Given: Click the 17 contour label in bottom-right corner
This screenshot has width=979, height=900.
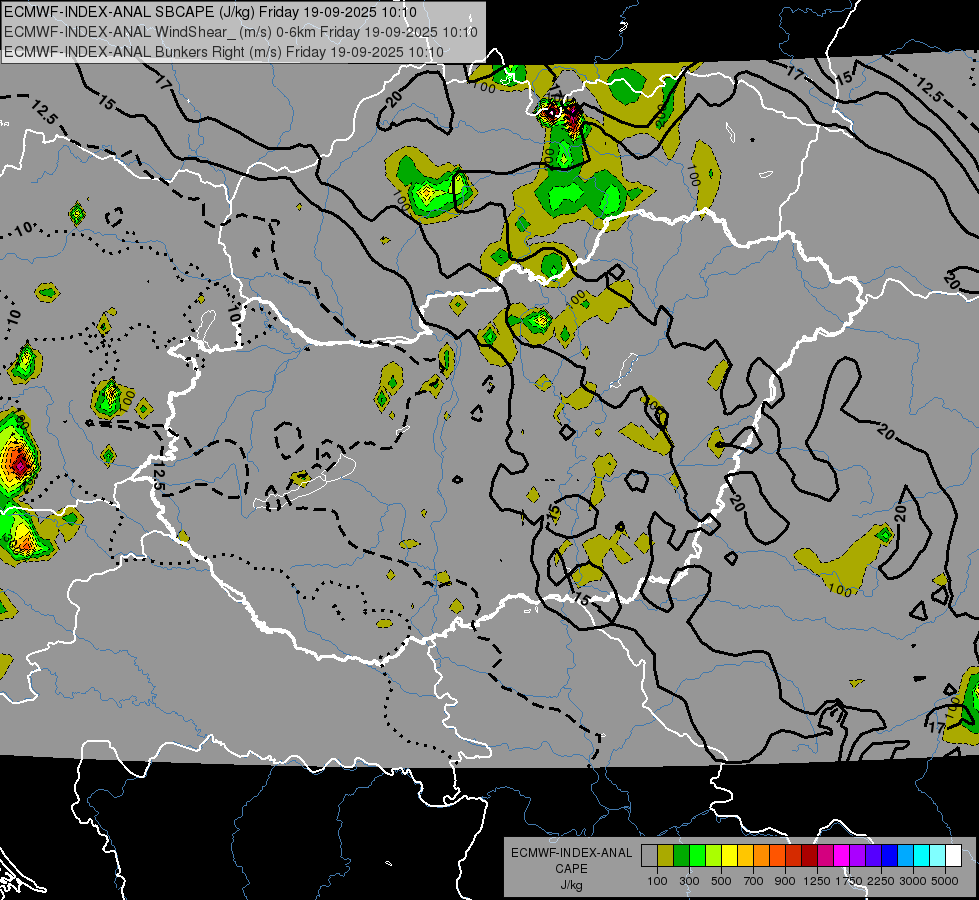Looking at the screenshot, I should pyautogui.click(x=961, y=727).
